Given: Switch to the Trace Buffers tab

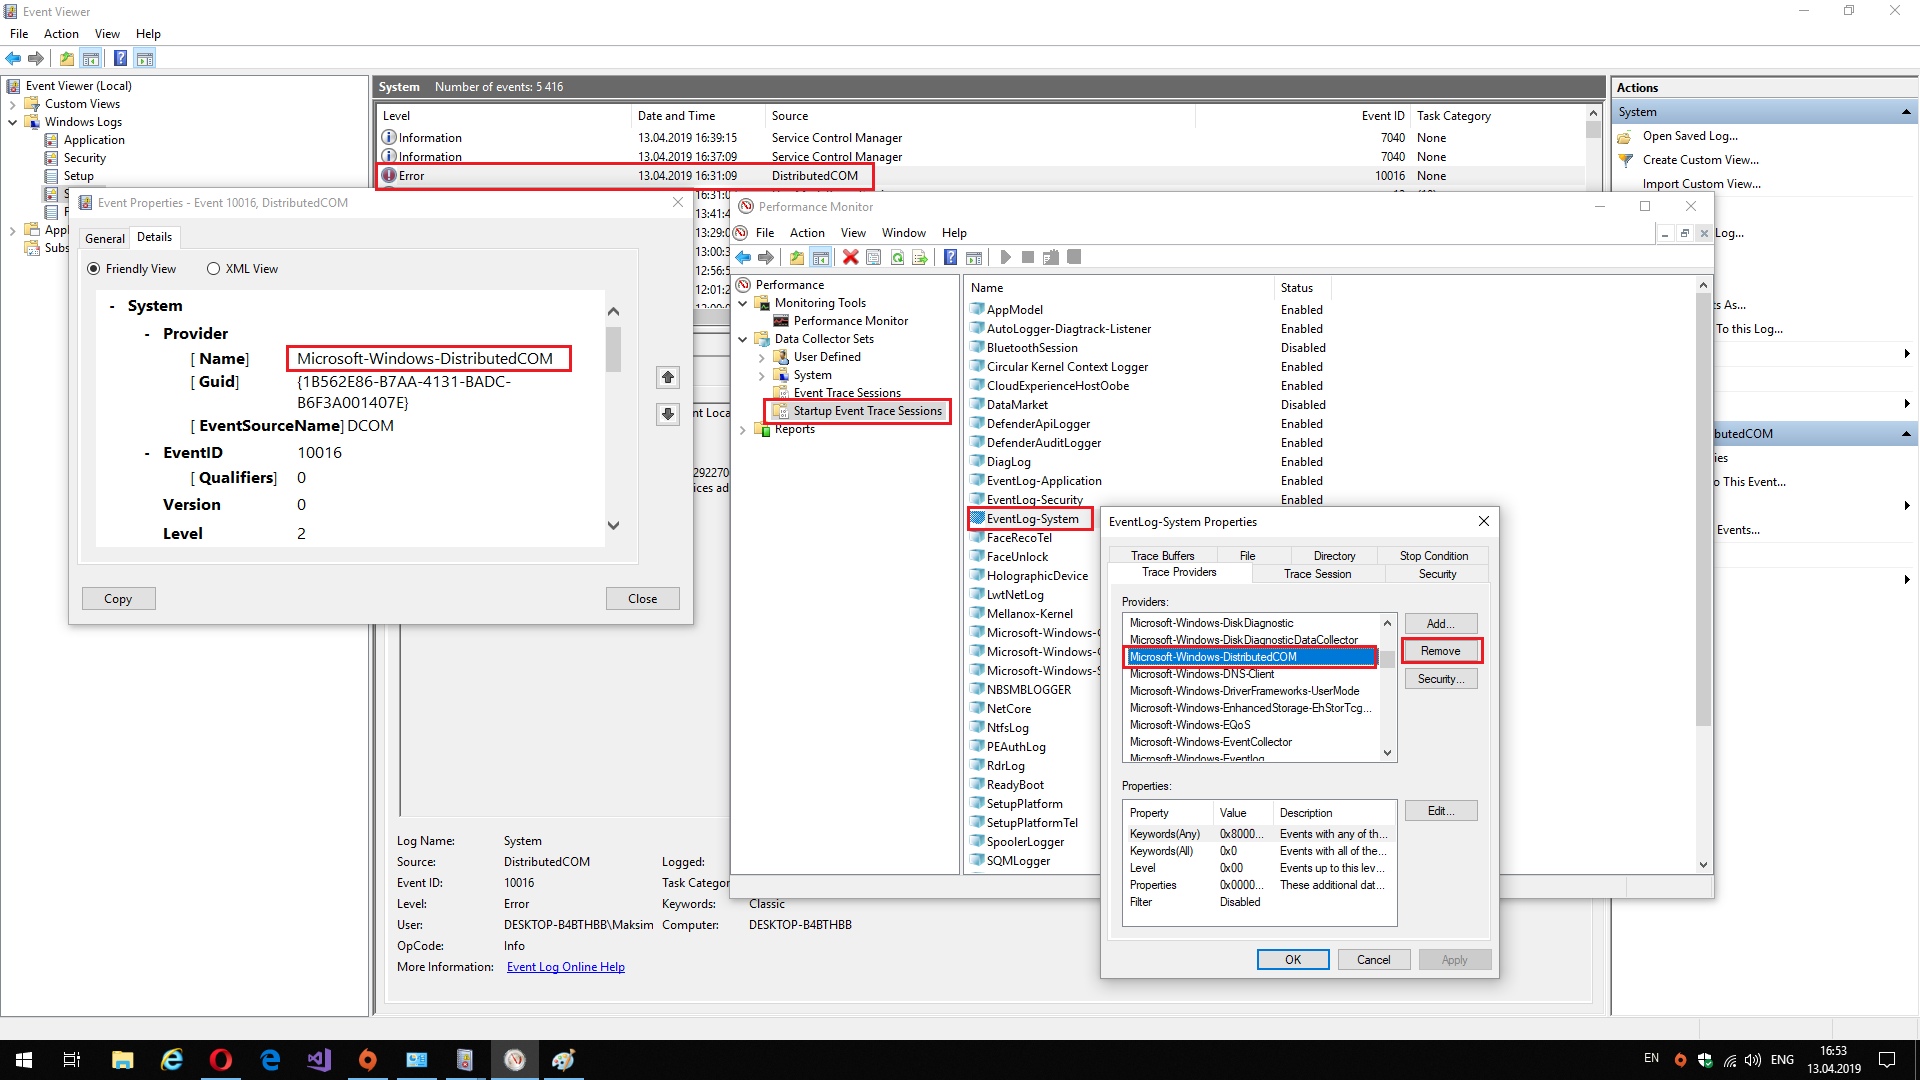Looking at the screenshot, I should tap(1162, 555).
